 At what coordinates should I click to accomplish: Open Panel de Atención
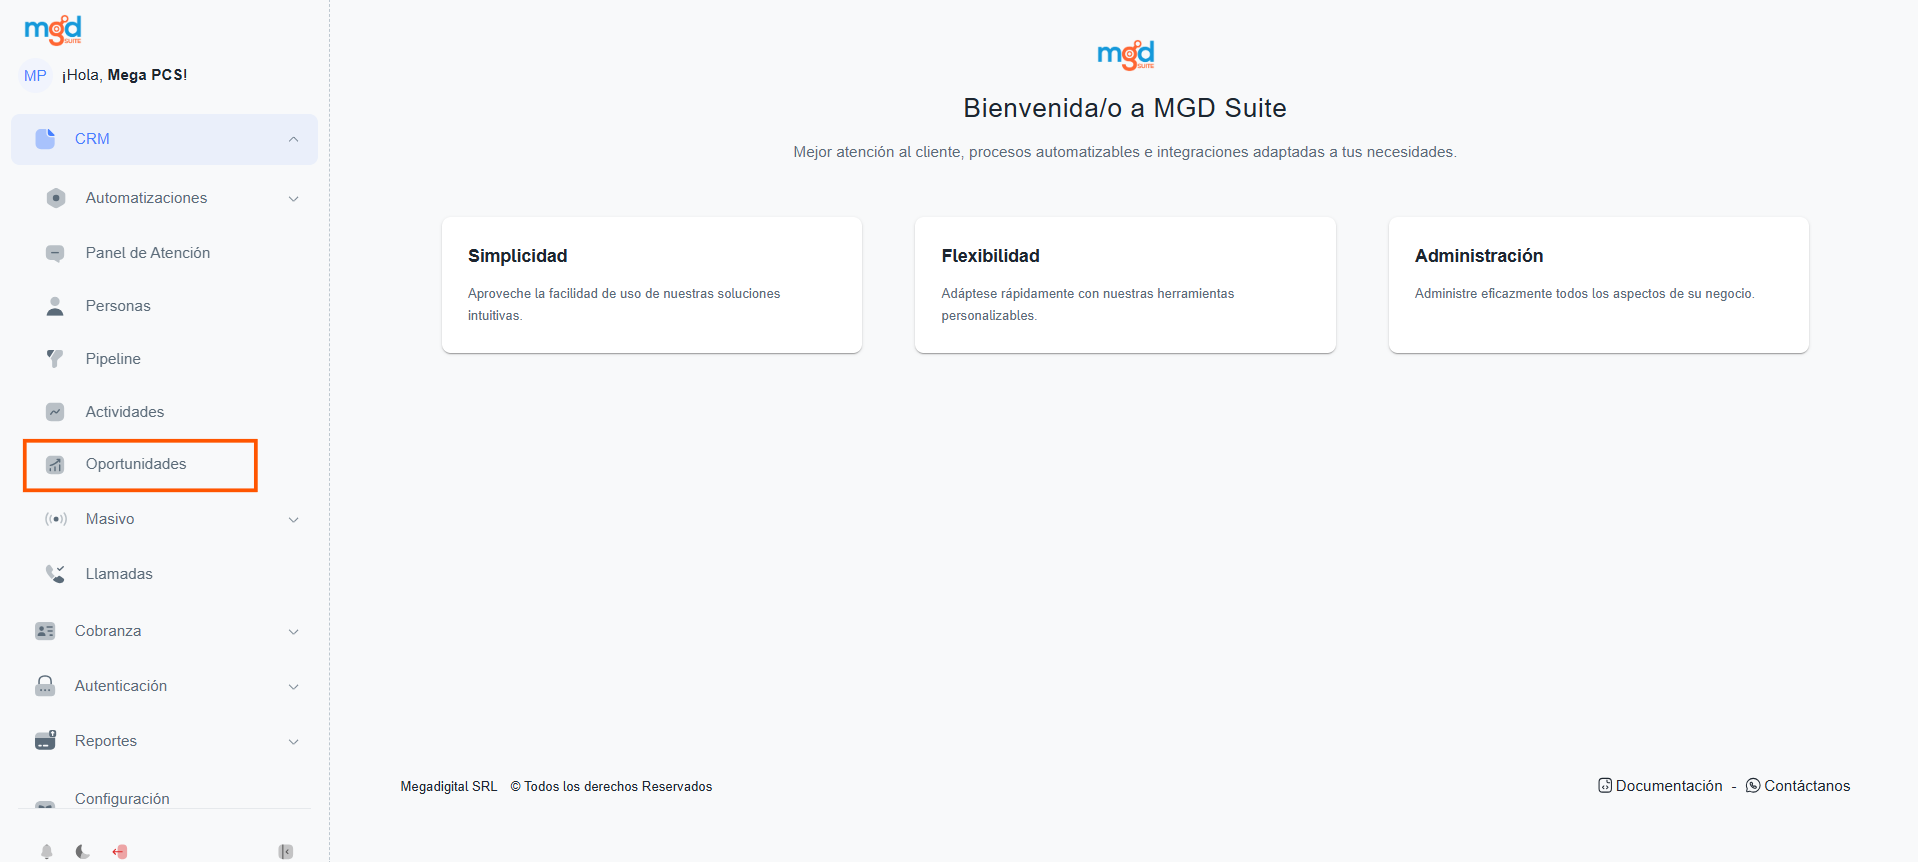(x=147, y=253)
